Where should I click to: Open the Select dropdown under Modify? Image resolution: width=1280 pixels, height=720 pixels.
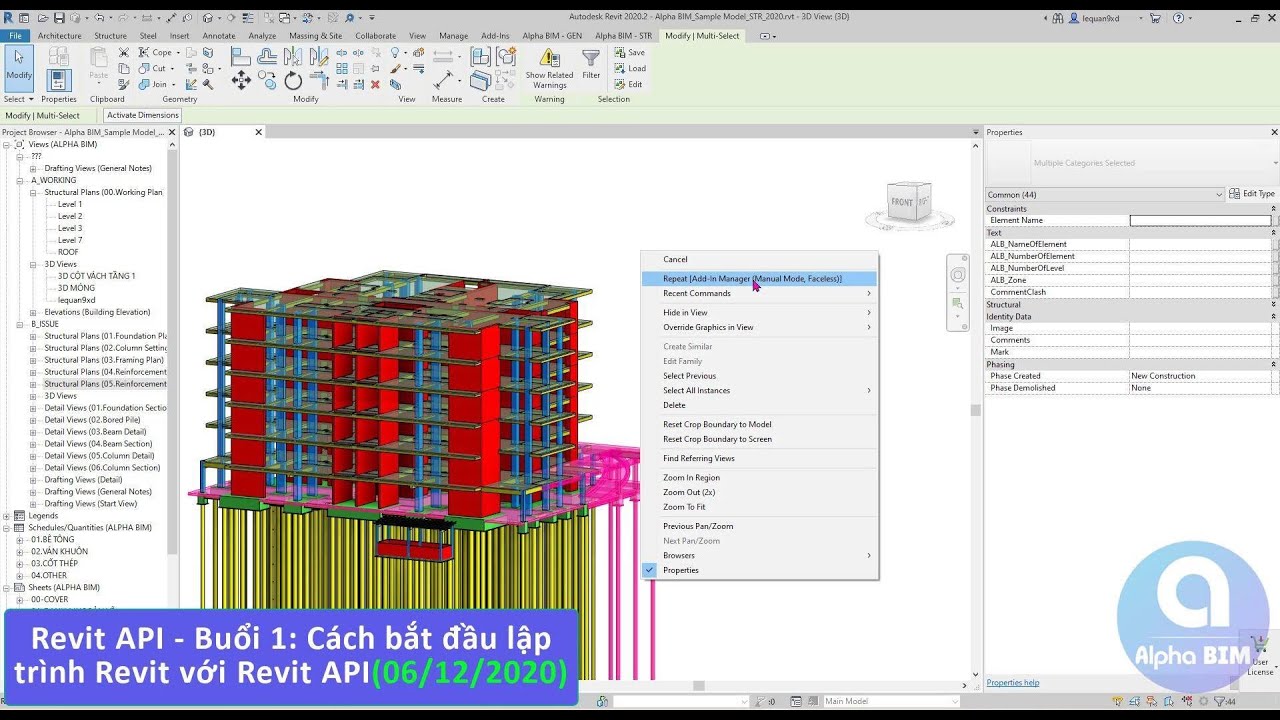coord(18,99)
